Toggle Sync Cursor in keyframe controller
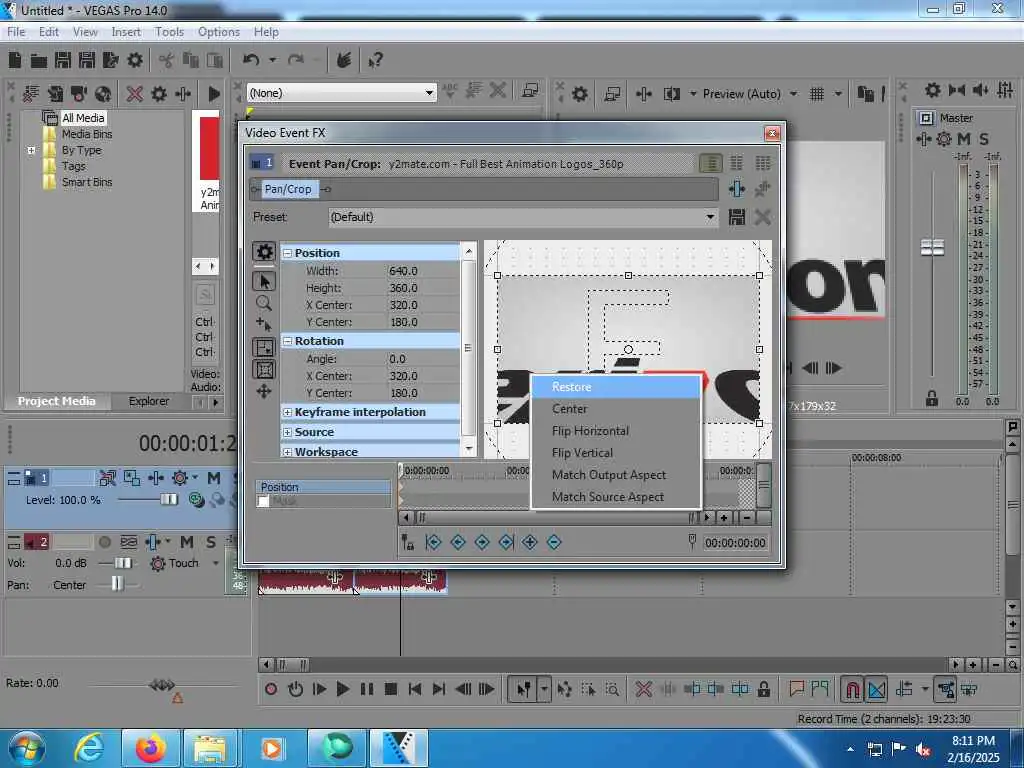Viewport: 1024px width, 768px height. [408, 542]
